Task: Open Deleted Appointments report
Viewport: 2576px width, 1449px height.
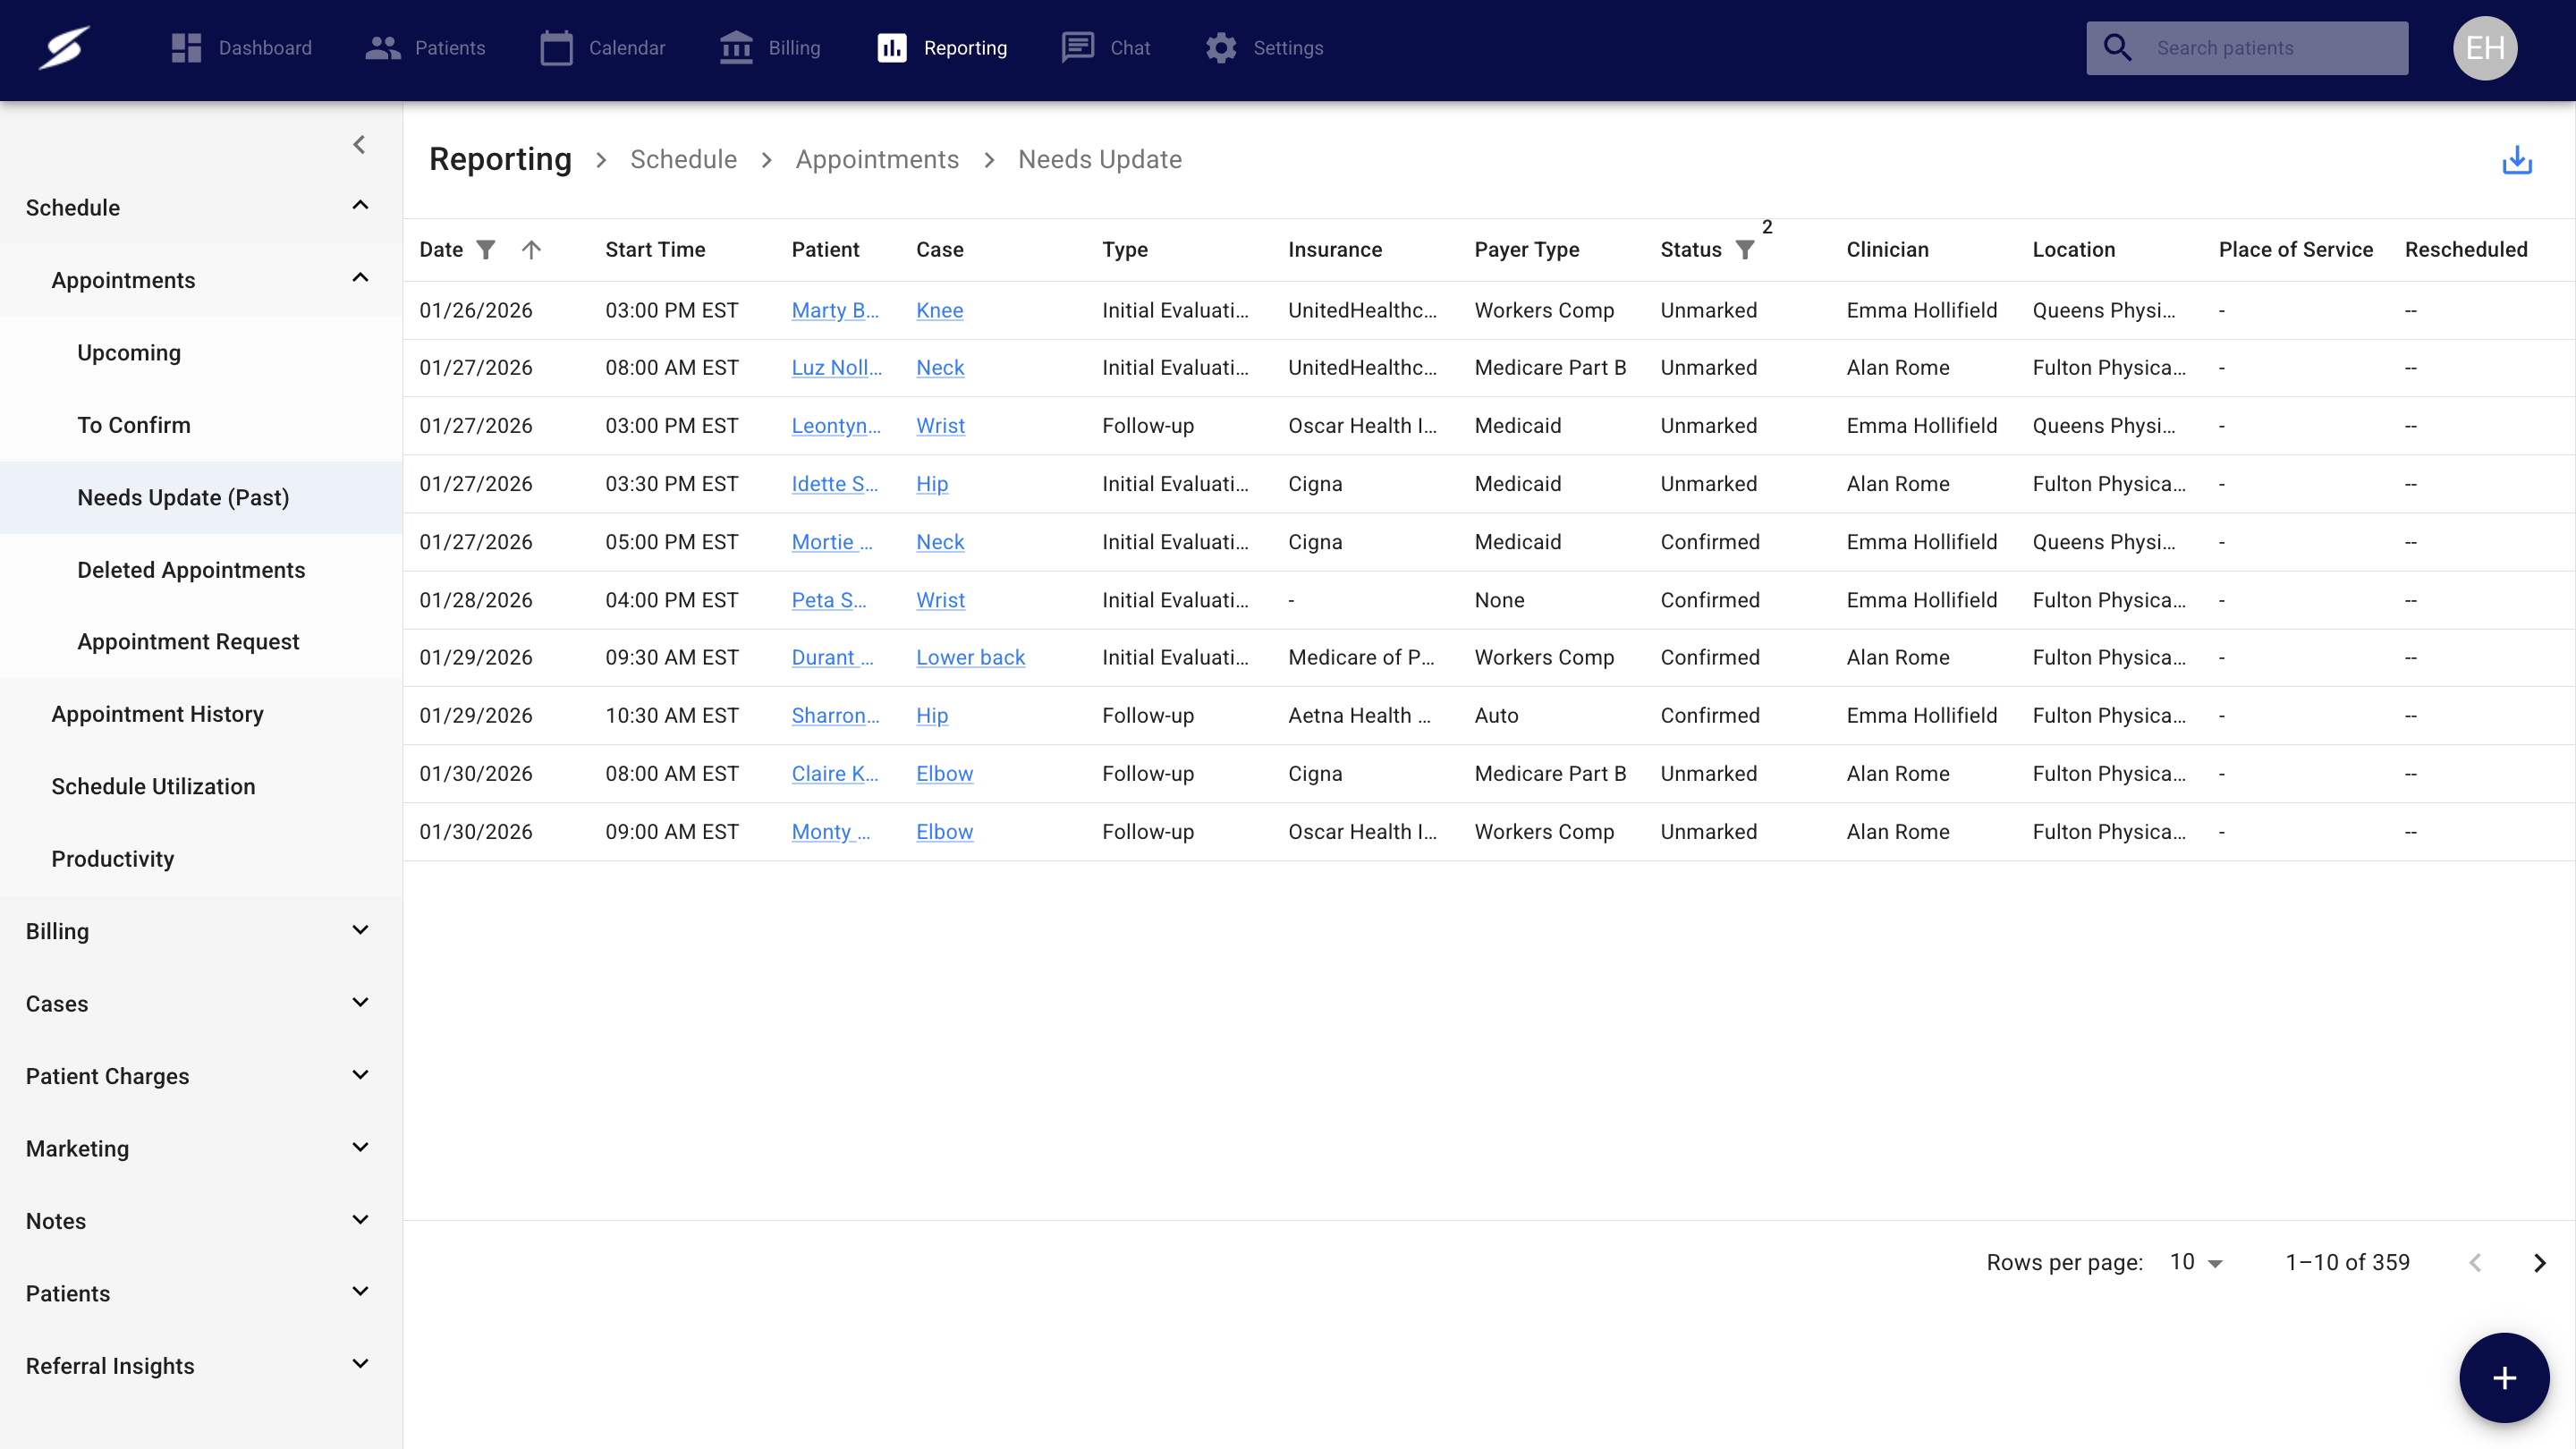Action: pyautogui.click(x=191, y=570)
